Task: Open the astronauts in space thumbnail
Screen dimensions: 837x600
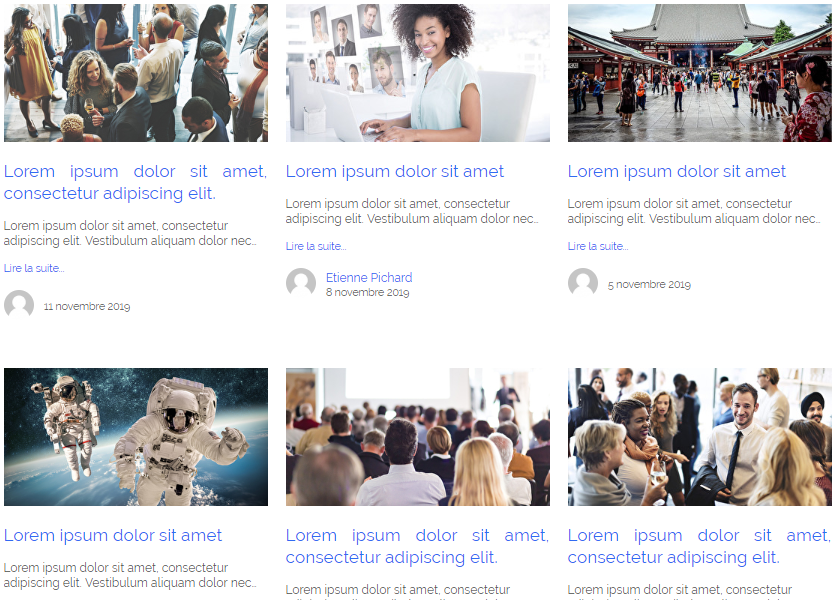Action: 136,437
